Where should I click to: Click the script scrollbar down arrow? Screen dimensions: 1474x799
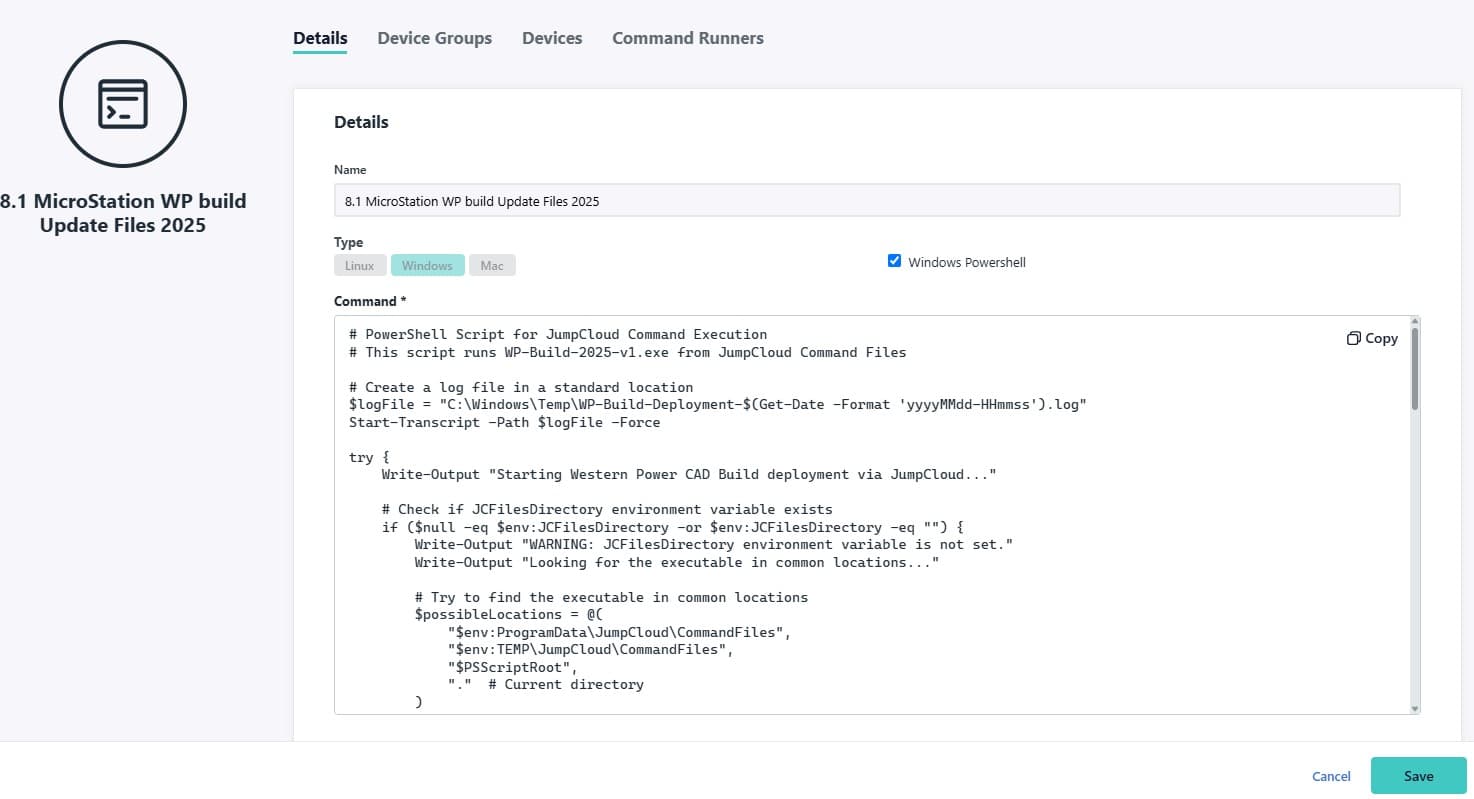pos(1414,707)
